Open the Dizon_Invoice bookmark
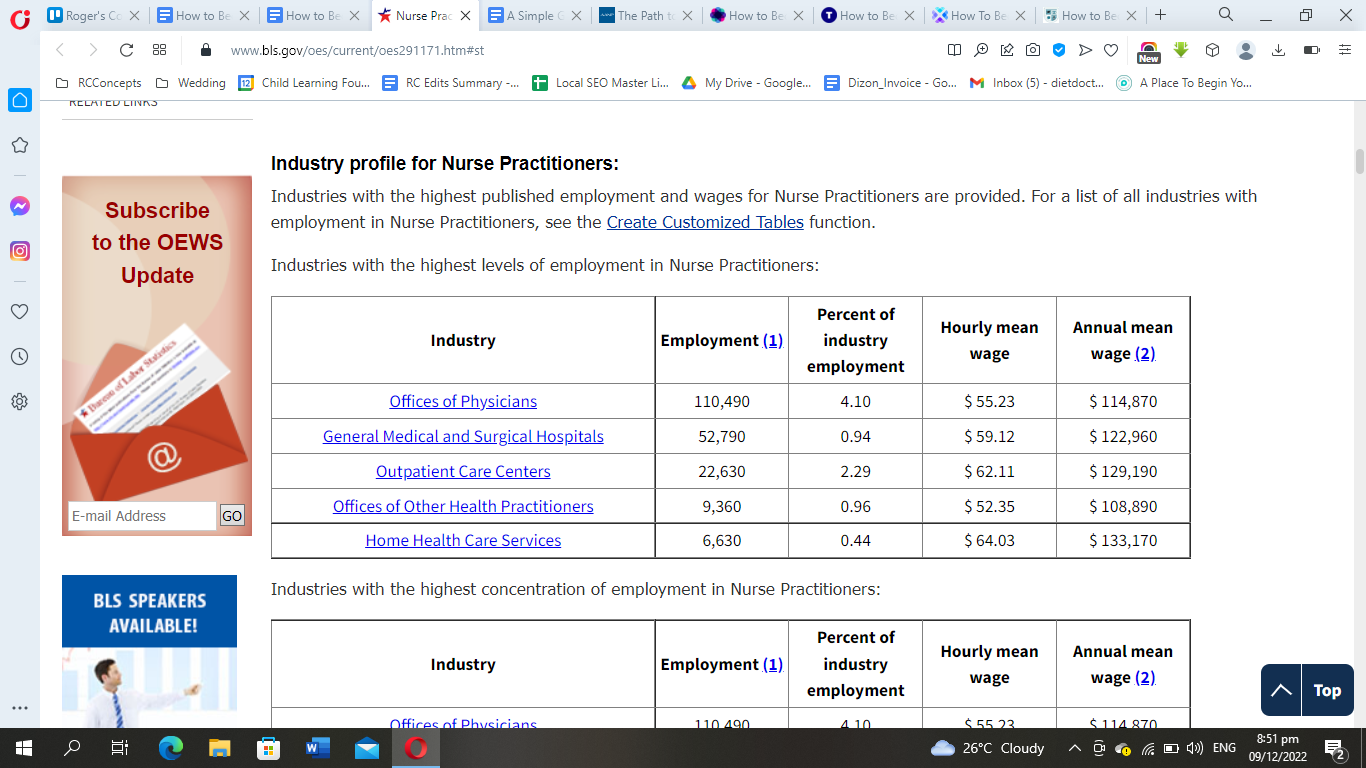Viewport: 1366px width, 768px height. pos(891,83)
